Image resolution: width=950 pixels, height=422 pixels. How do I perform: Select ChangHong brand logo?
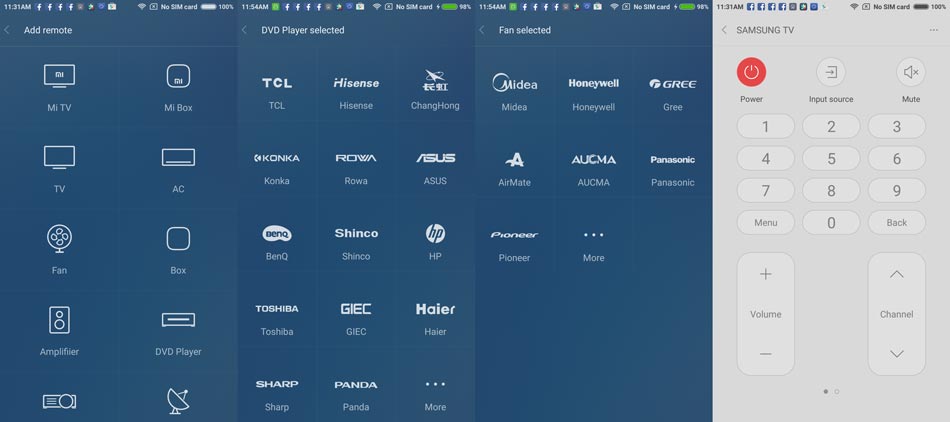(x=435, y=81)
